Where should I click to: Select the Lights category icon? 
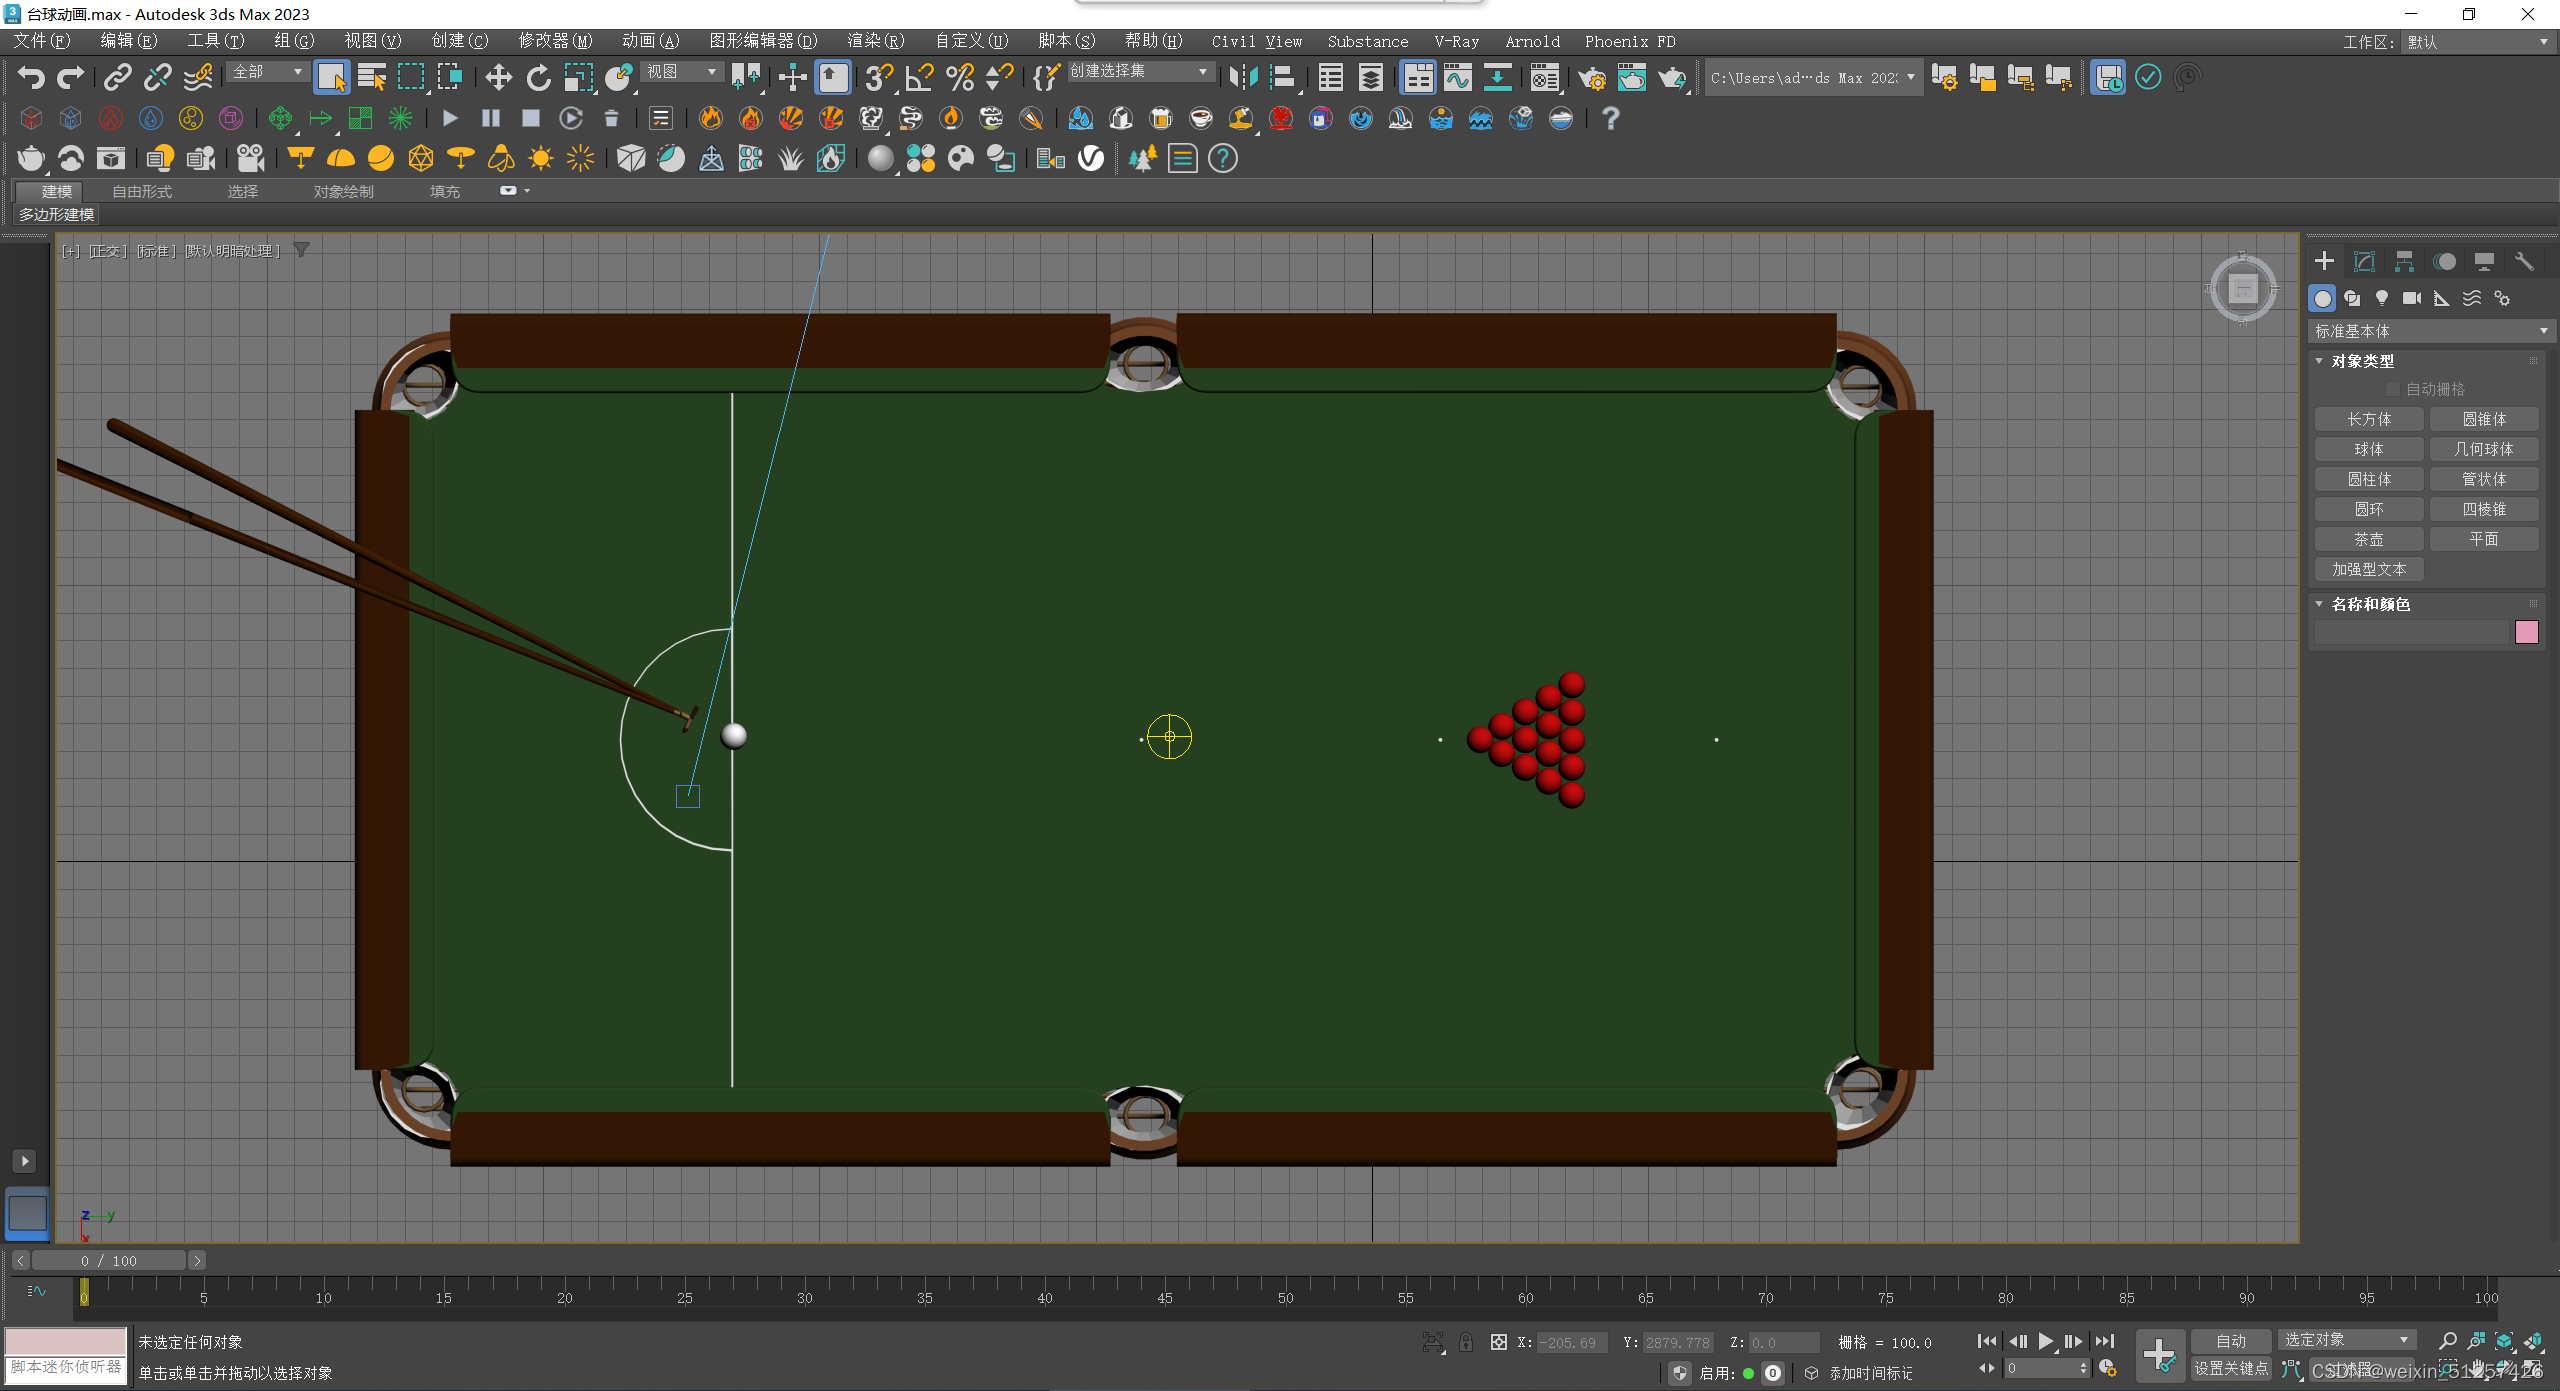(2382, 298)
